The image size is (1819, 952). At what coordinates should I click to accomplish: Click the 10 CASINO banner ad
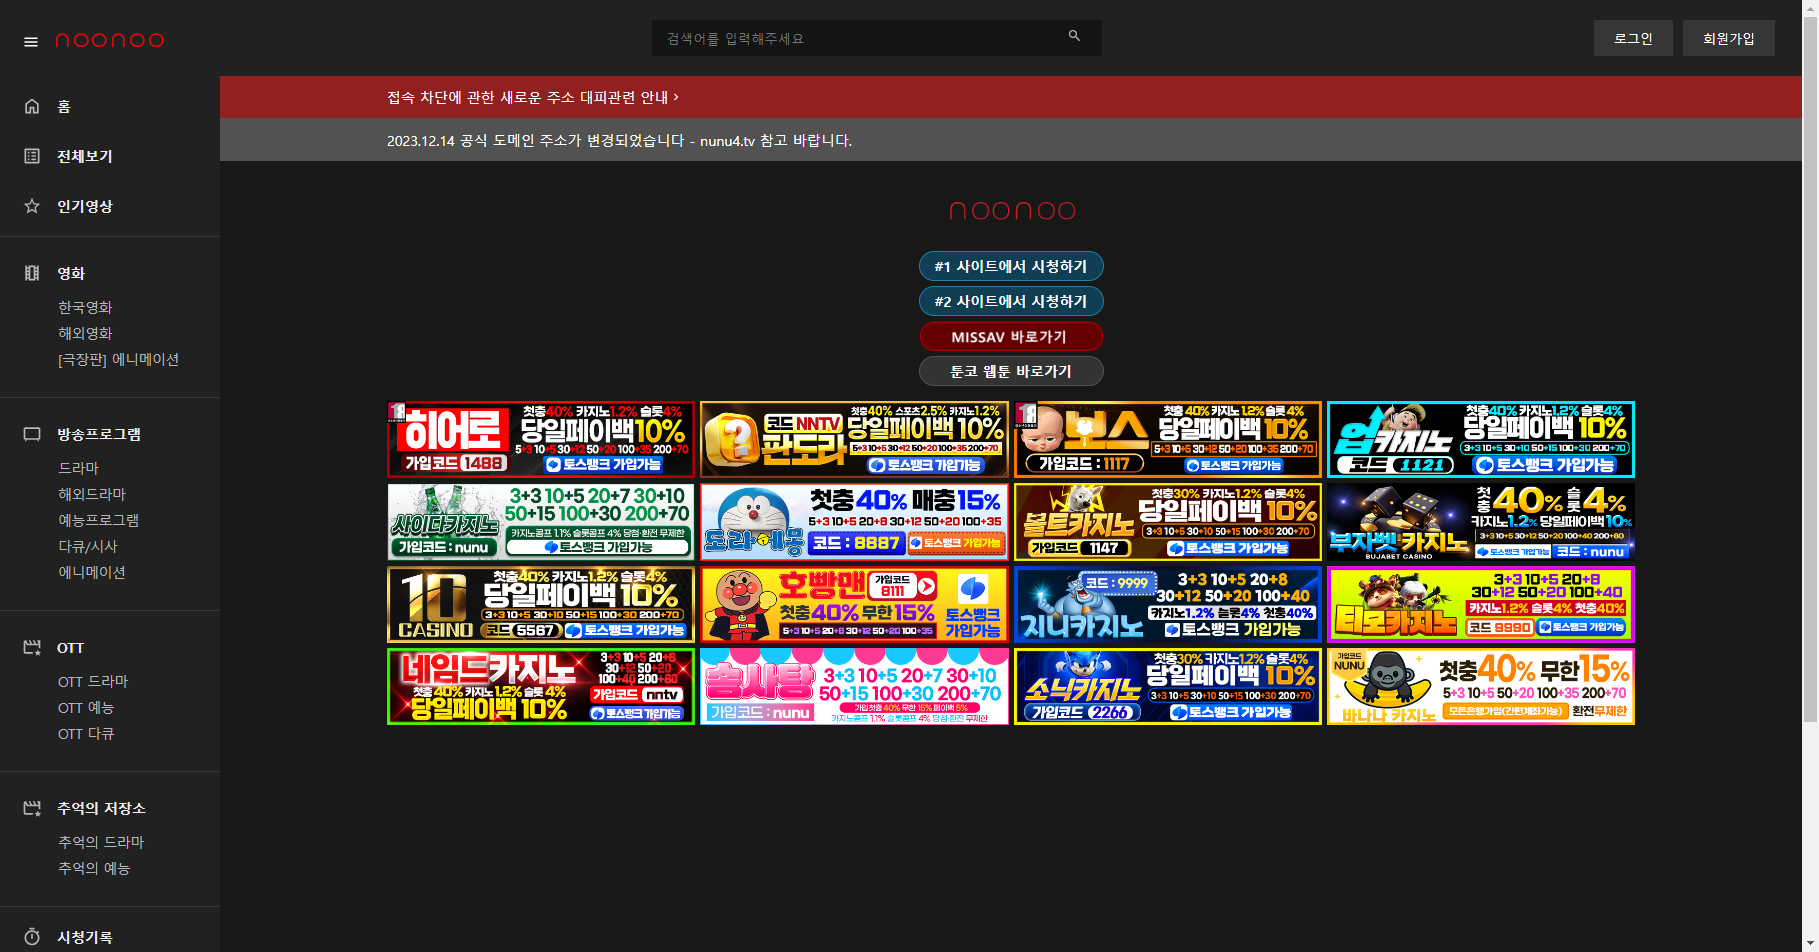(541, 604)
